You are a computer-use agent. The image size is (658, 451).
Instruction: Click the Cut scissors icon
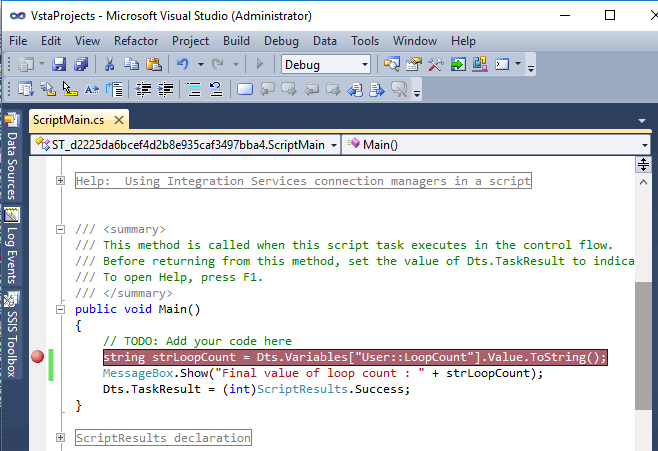tap(109, 65)
